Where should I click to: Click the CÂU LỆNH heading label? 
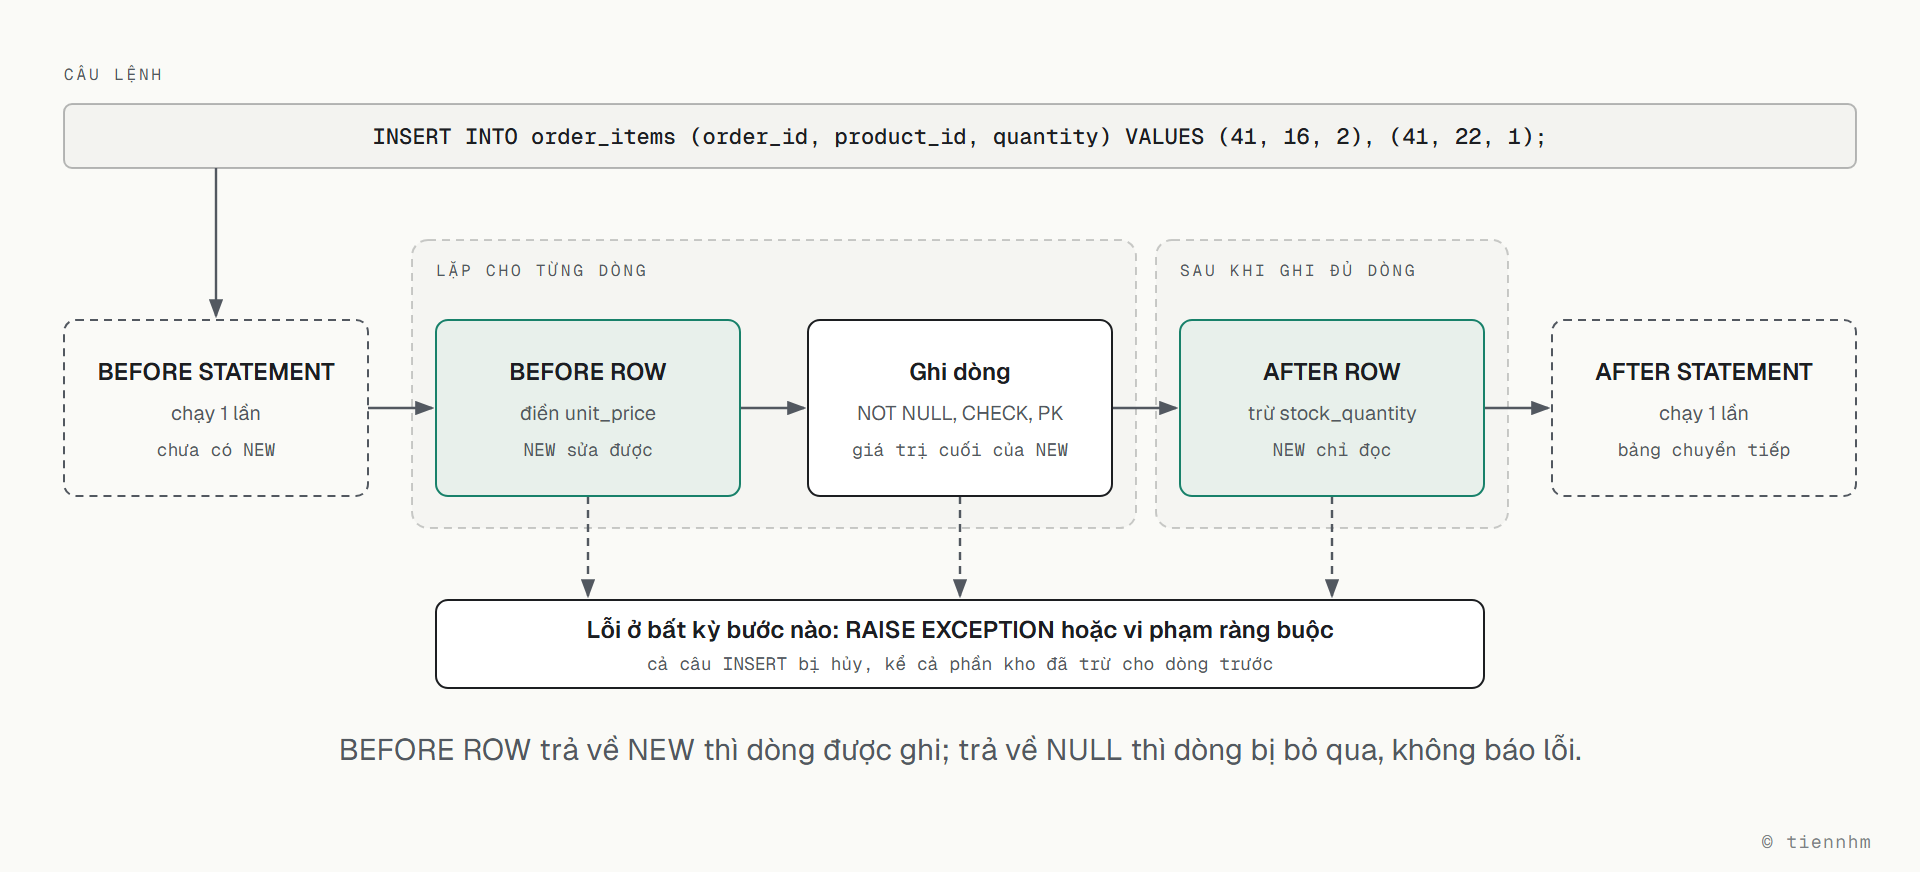(113, 75)
